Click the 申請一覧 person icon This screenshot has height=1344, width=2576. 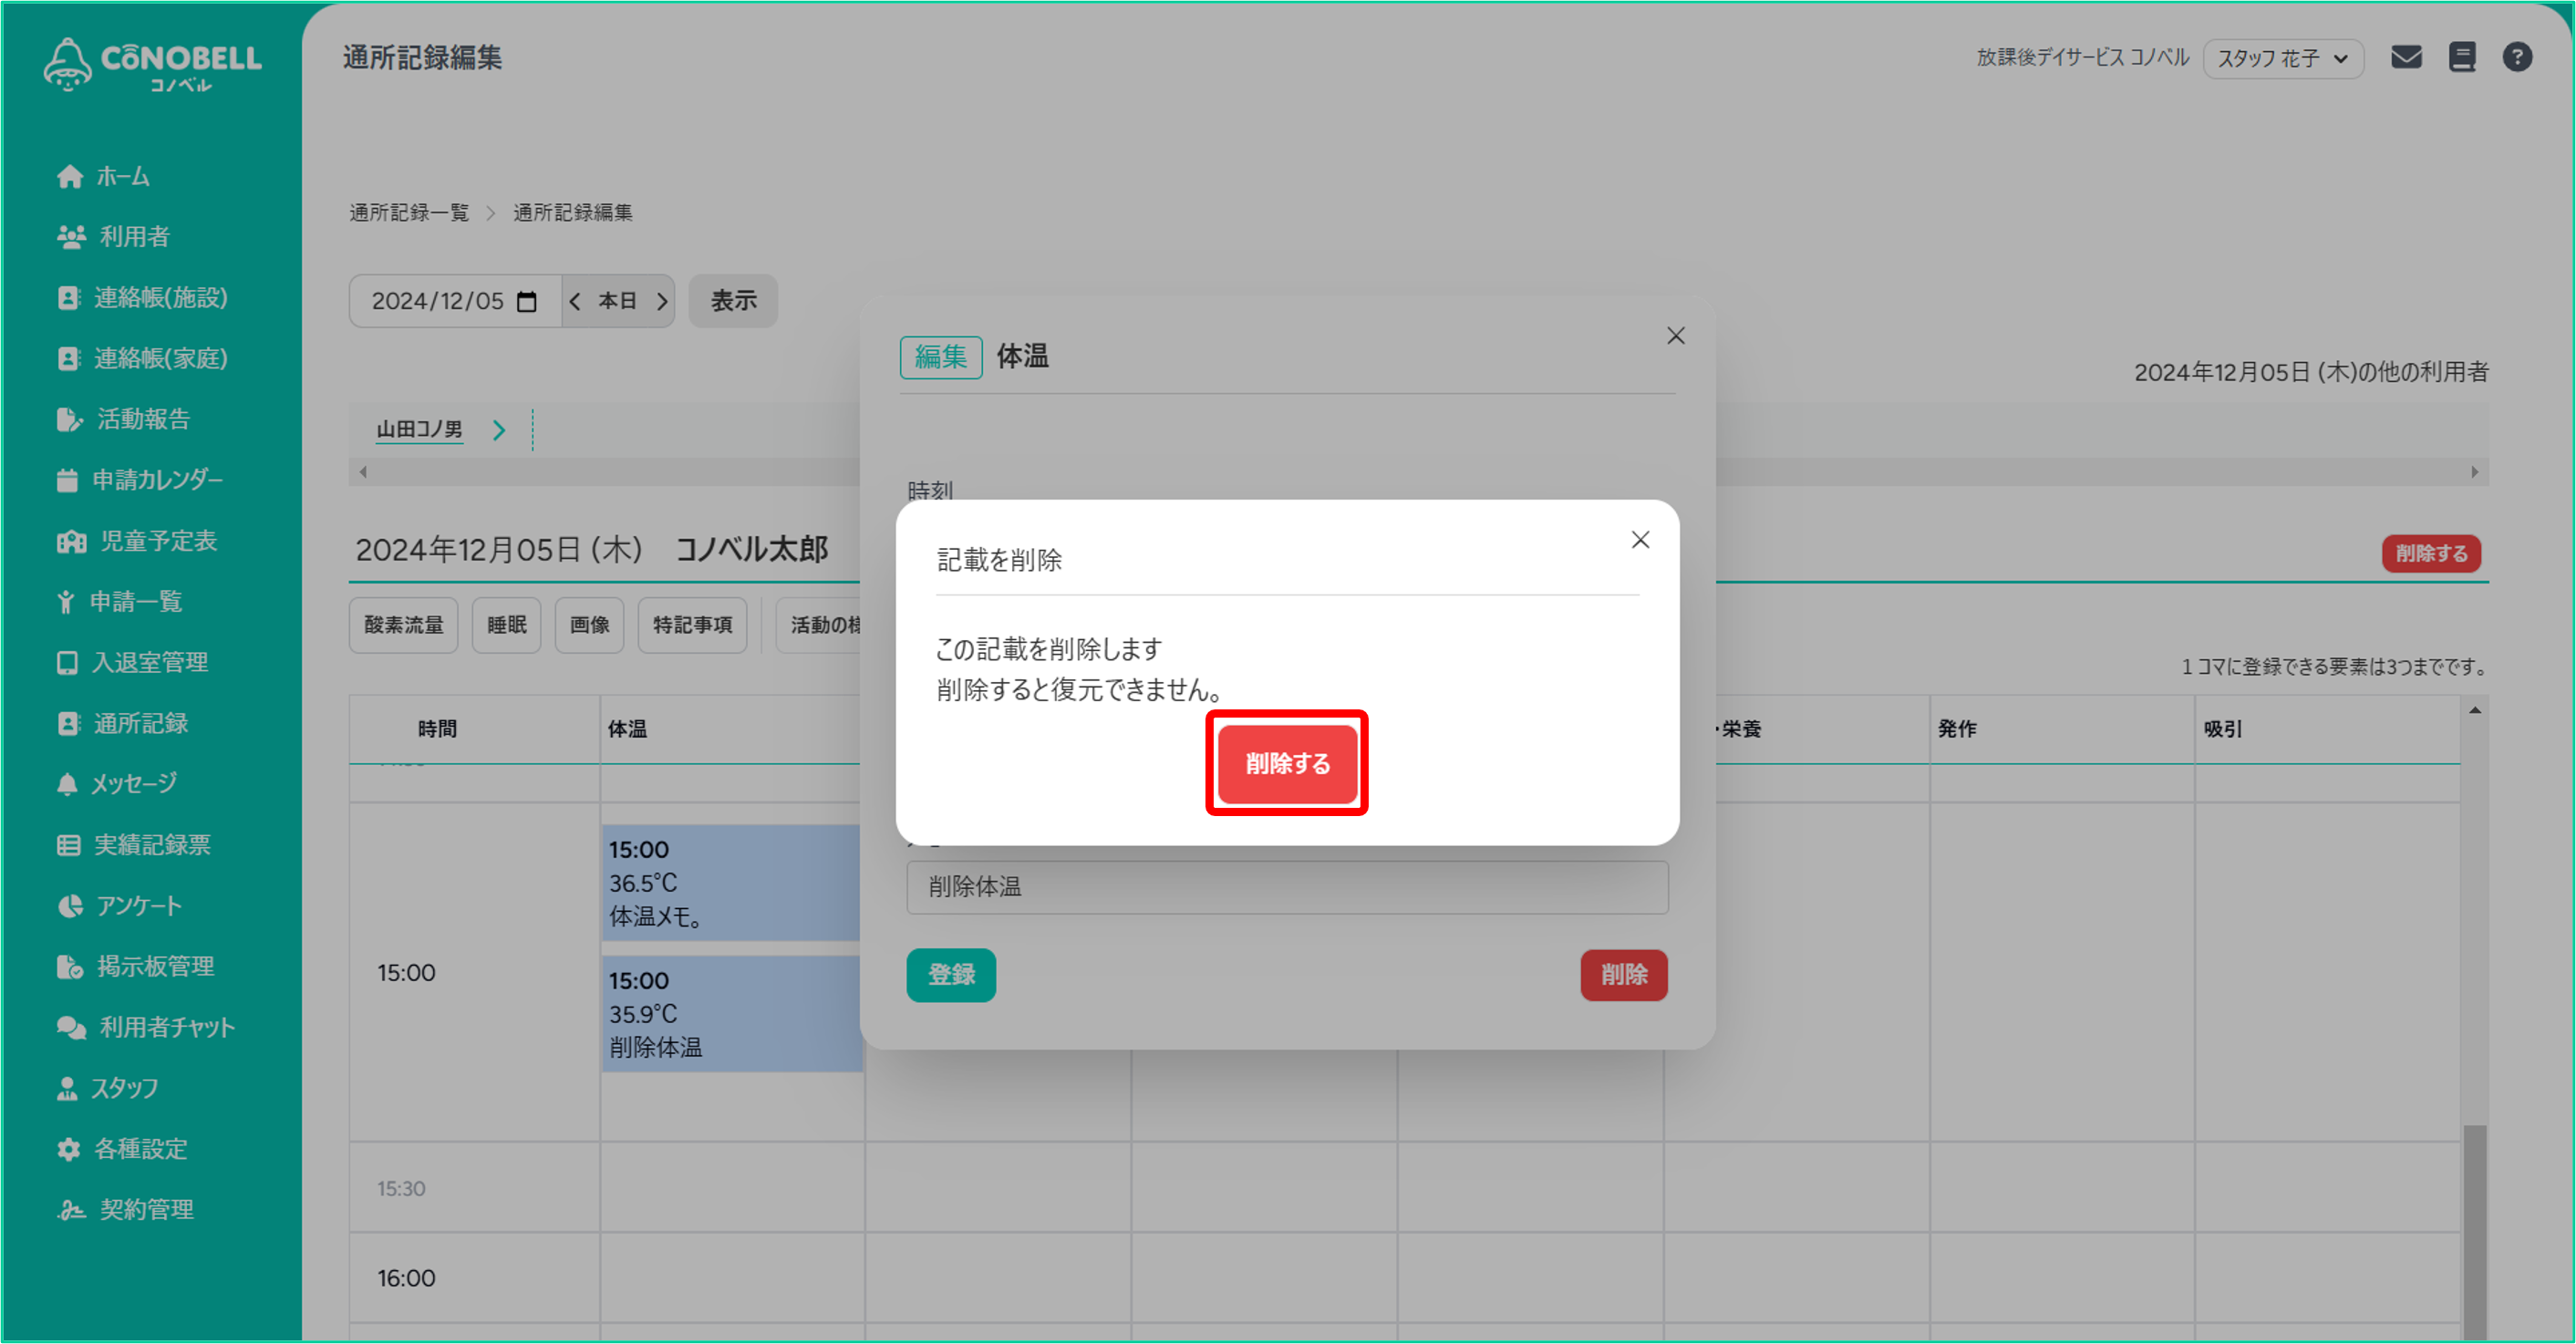(x=66, y=601)
